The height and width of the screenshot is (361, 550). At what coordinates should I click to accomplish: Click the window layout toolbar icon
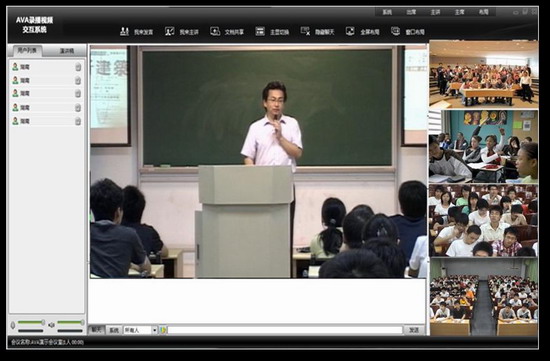pyautogui.click(x=396, y=32)
